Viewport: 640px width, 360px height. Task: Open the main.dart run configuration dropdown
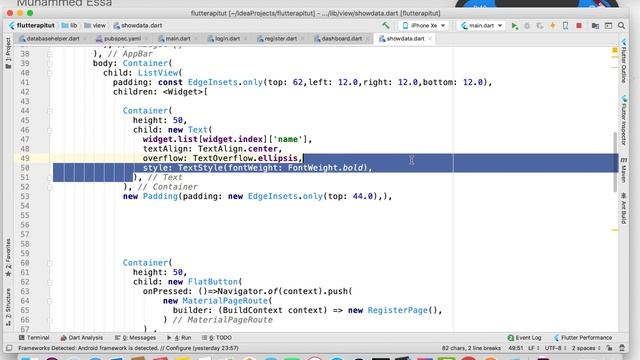coord(481,25)
